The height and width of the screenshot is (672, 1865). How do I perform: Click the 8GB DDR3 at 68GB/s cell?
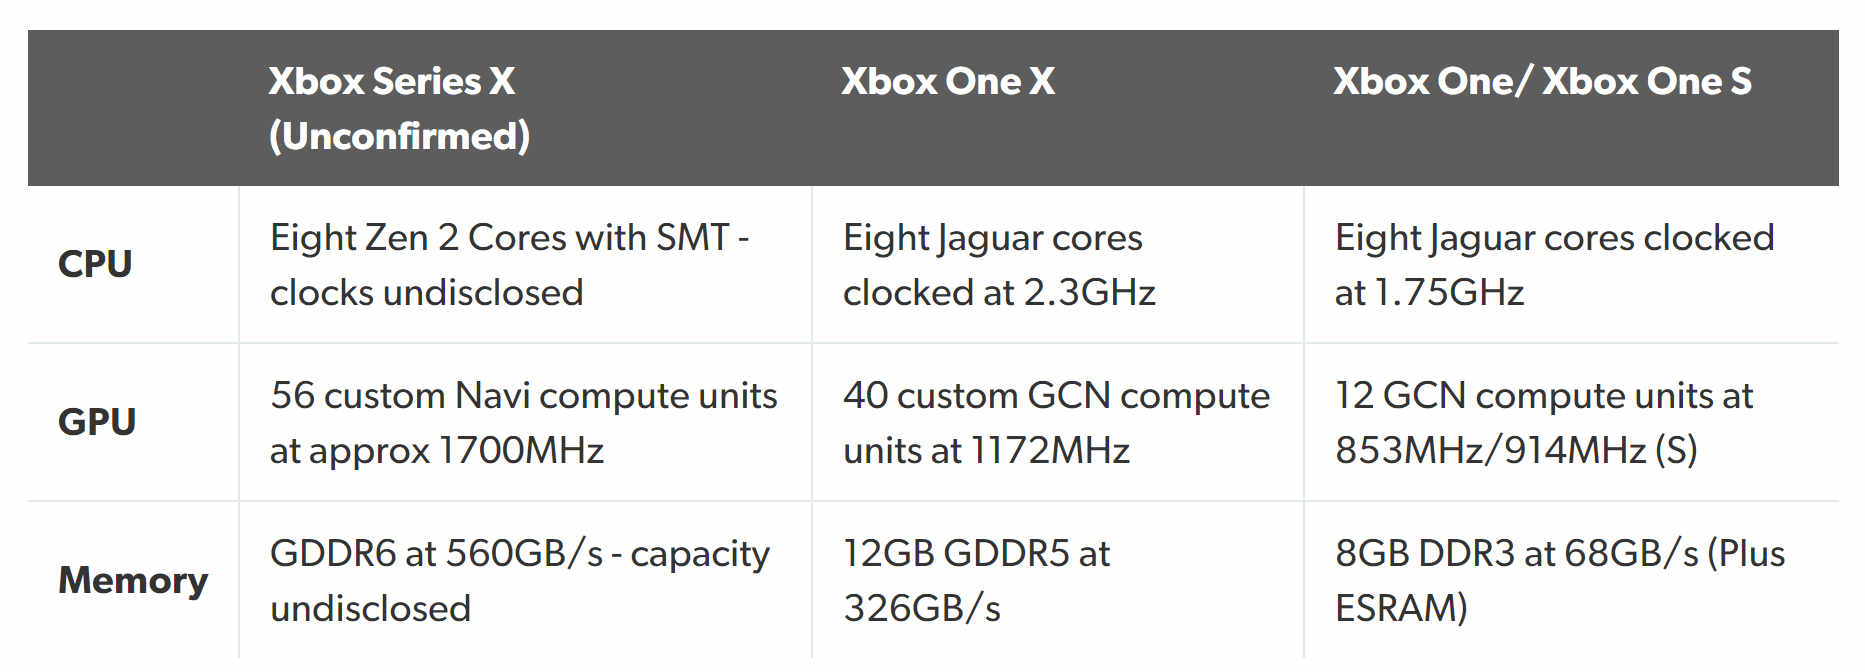[1571, 581]
